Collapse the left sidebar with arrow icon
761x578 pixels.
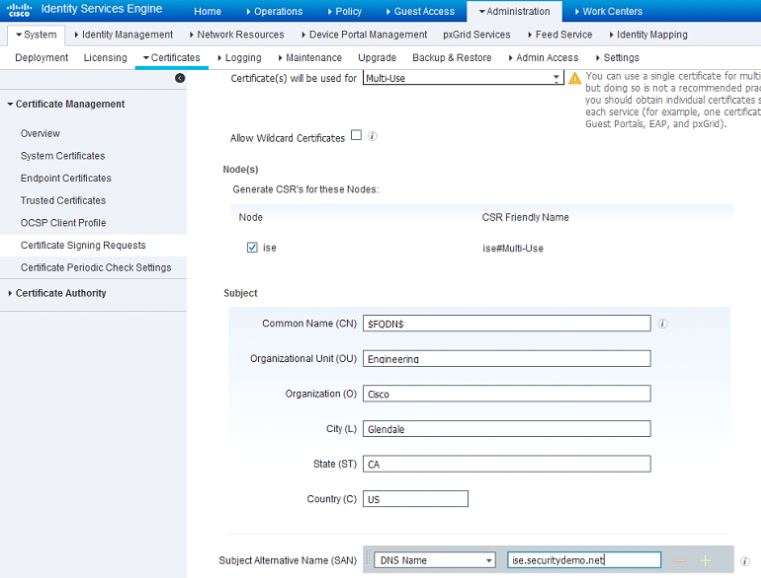(x=180, y=78)
